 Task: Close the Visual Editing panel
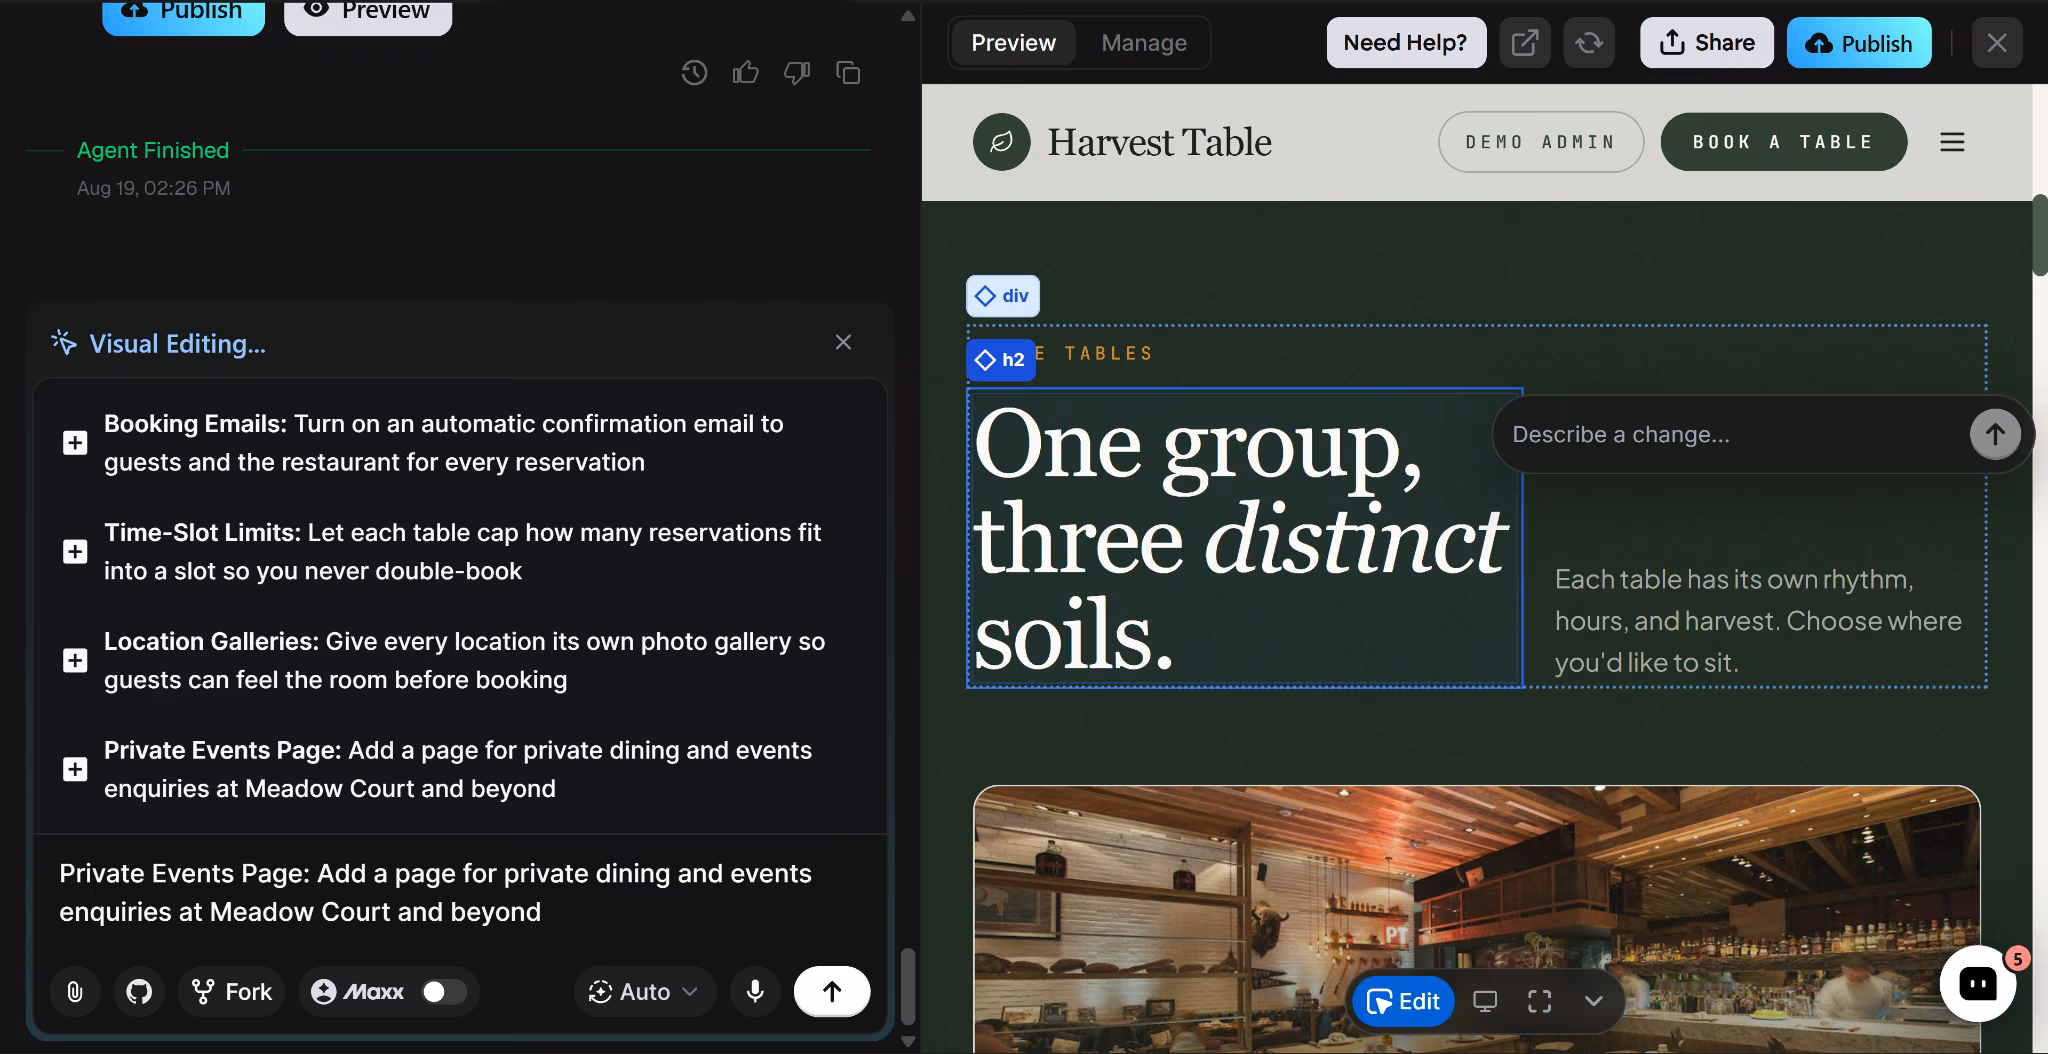click(x=843, y=342)
